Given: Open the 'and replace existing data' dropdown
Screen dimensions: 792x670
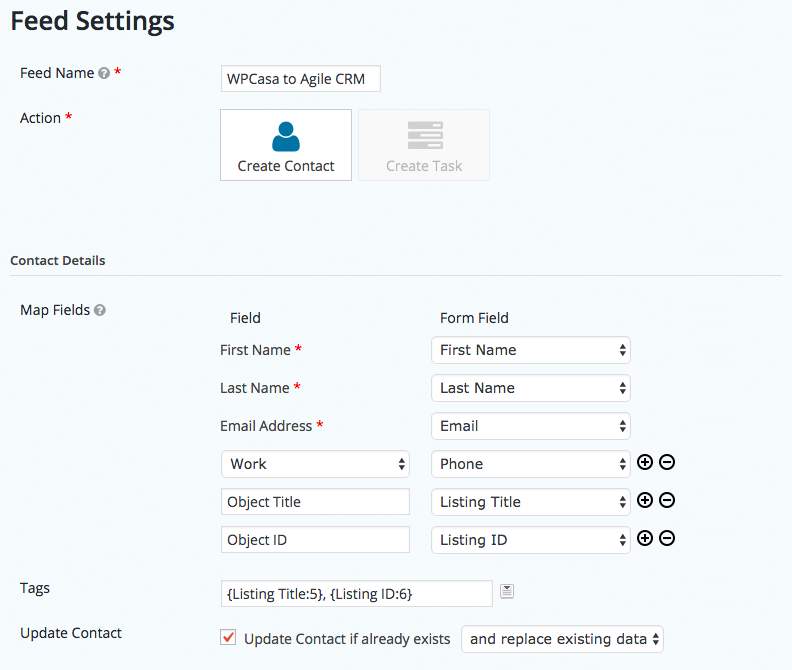Looking at the screenshot, I should point(562,639).
